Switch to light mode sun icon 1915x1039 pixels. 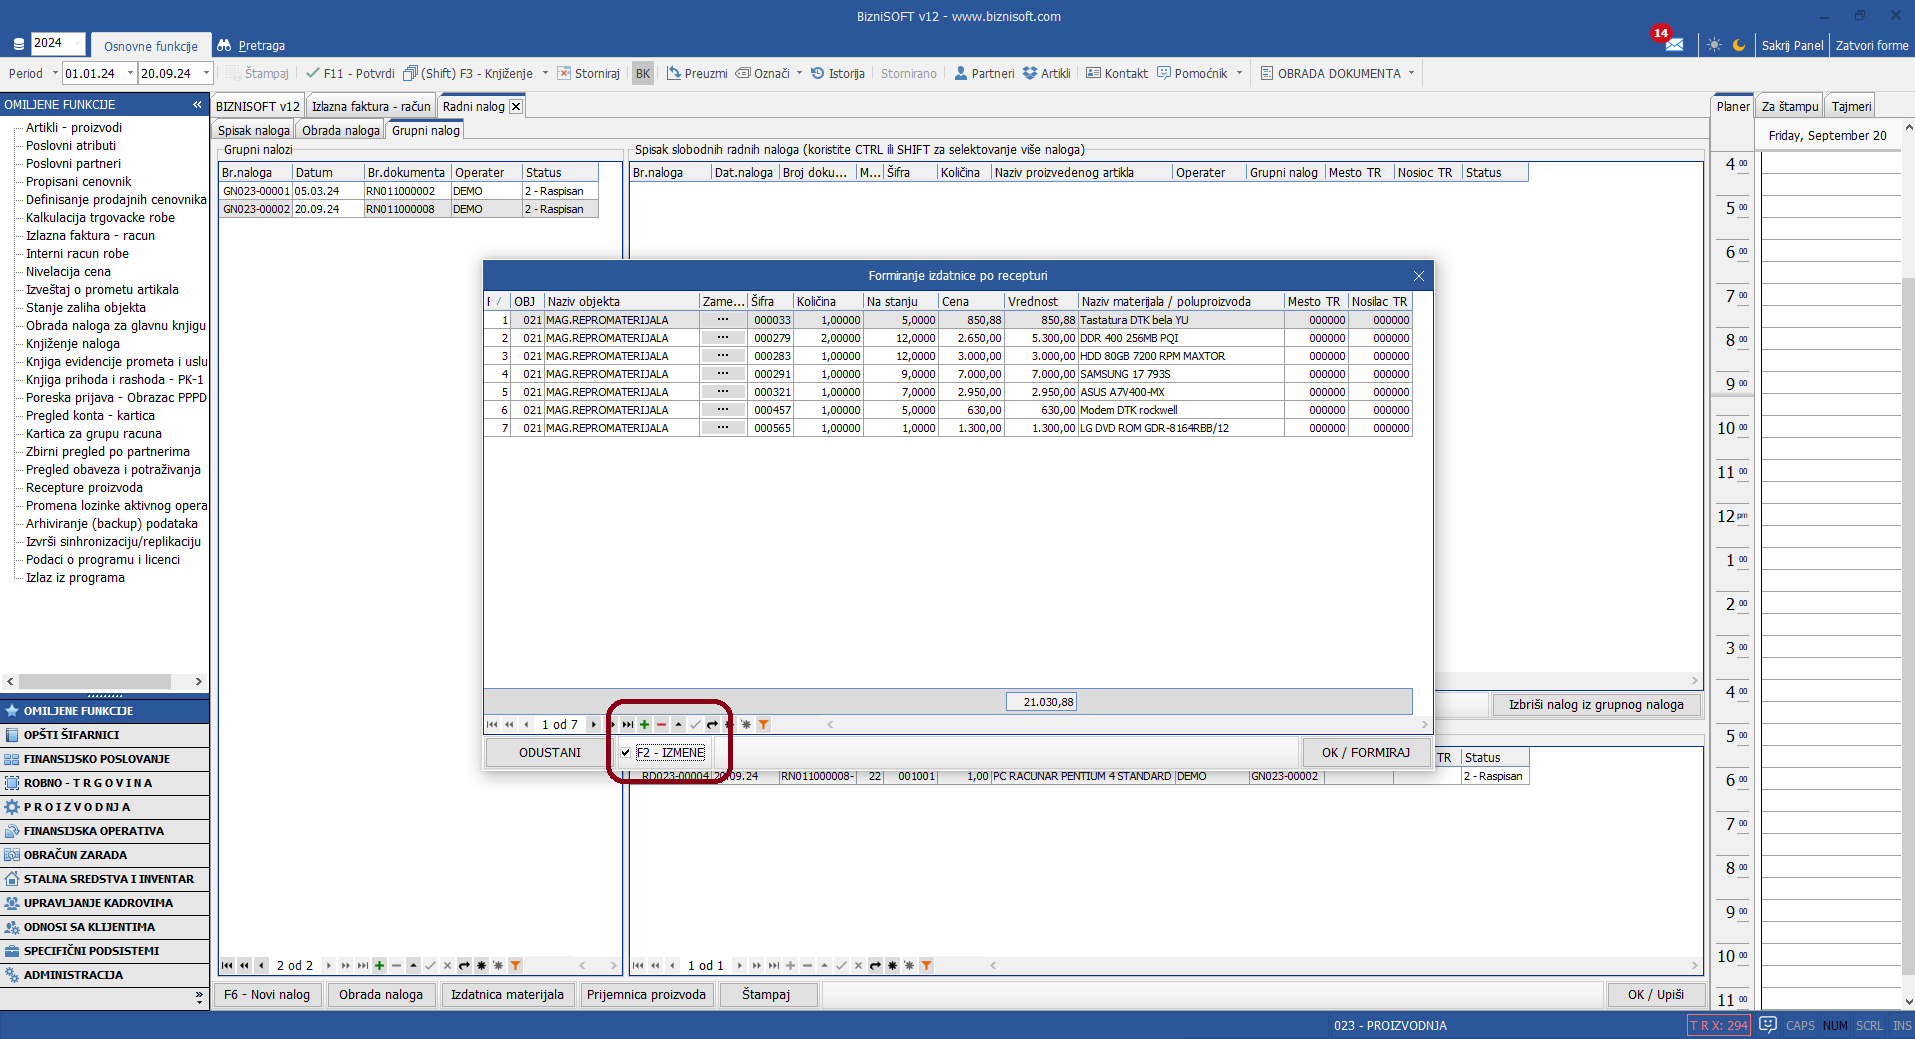pyautogui.click(x=1714, y=45)
